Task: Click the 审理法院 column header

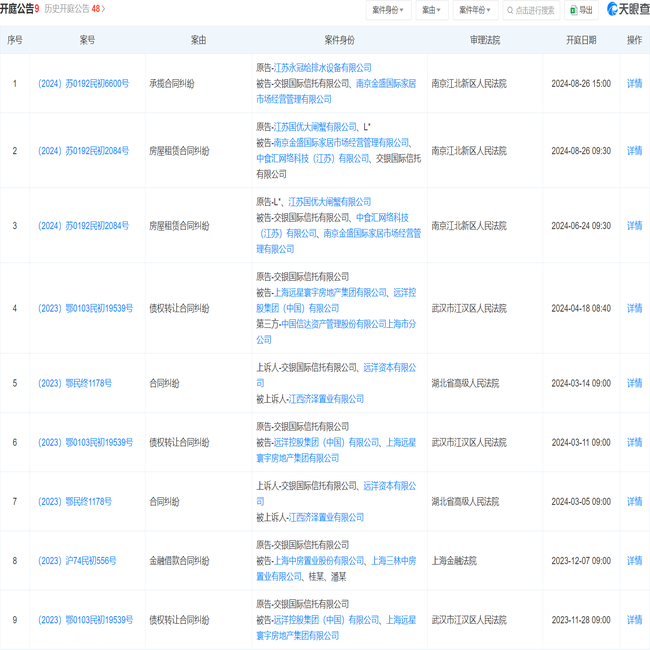Action: pyautogui.click(x=485, y=40)
